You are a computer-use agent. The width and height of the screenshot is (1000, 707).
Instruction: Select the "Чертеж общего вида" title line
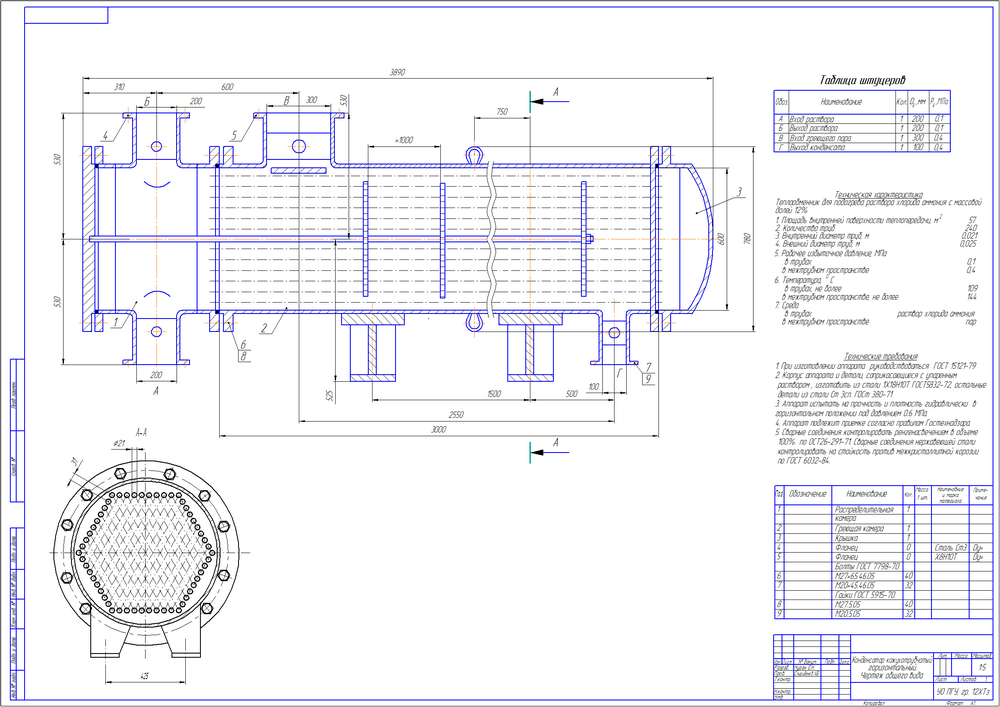(892, 675)
